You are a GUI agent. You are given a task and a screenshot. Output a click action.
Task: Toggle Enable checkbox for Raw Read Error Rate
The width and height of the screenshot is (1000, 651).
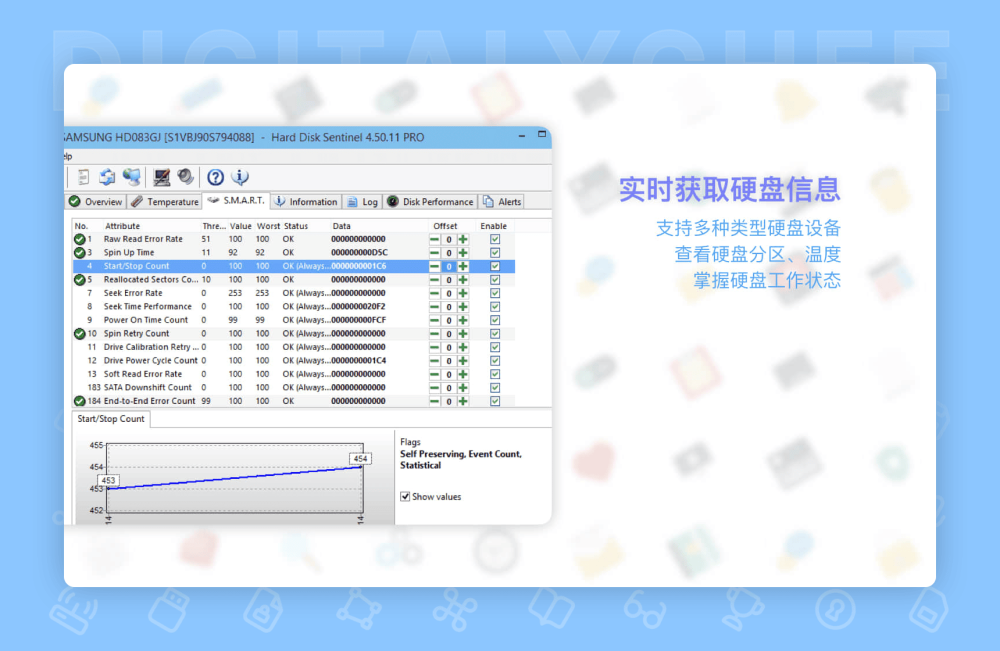pos(495,239)
